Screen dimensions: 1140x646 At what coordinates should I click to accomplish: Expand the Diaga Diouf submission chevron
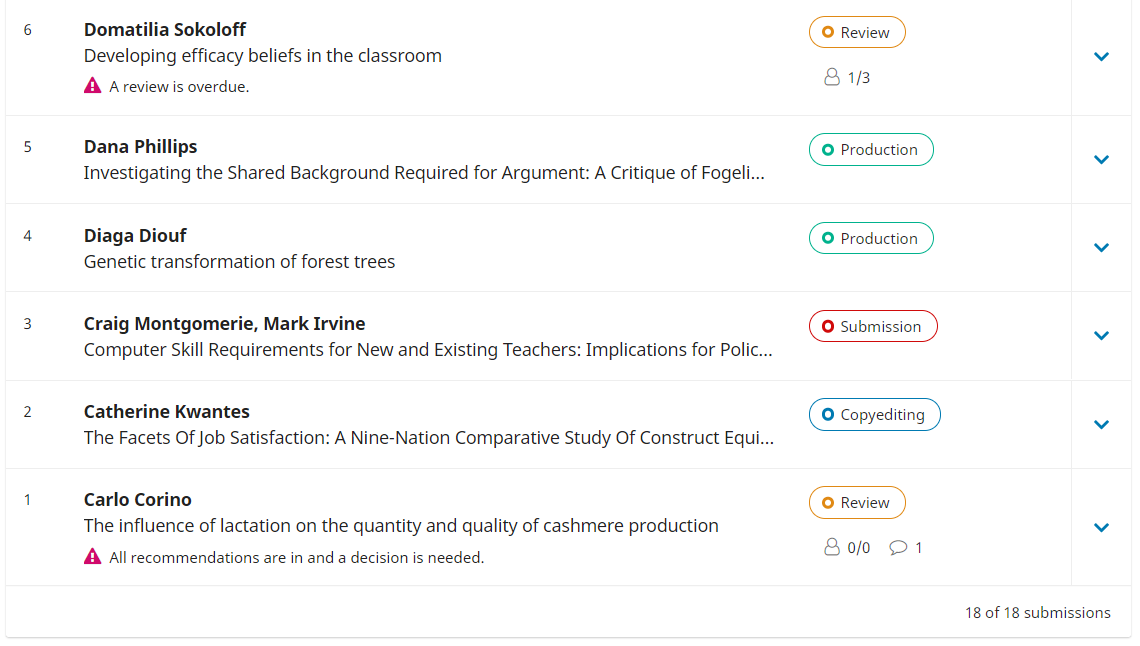pos(1101,247)
